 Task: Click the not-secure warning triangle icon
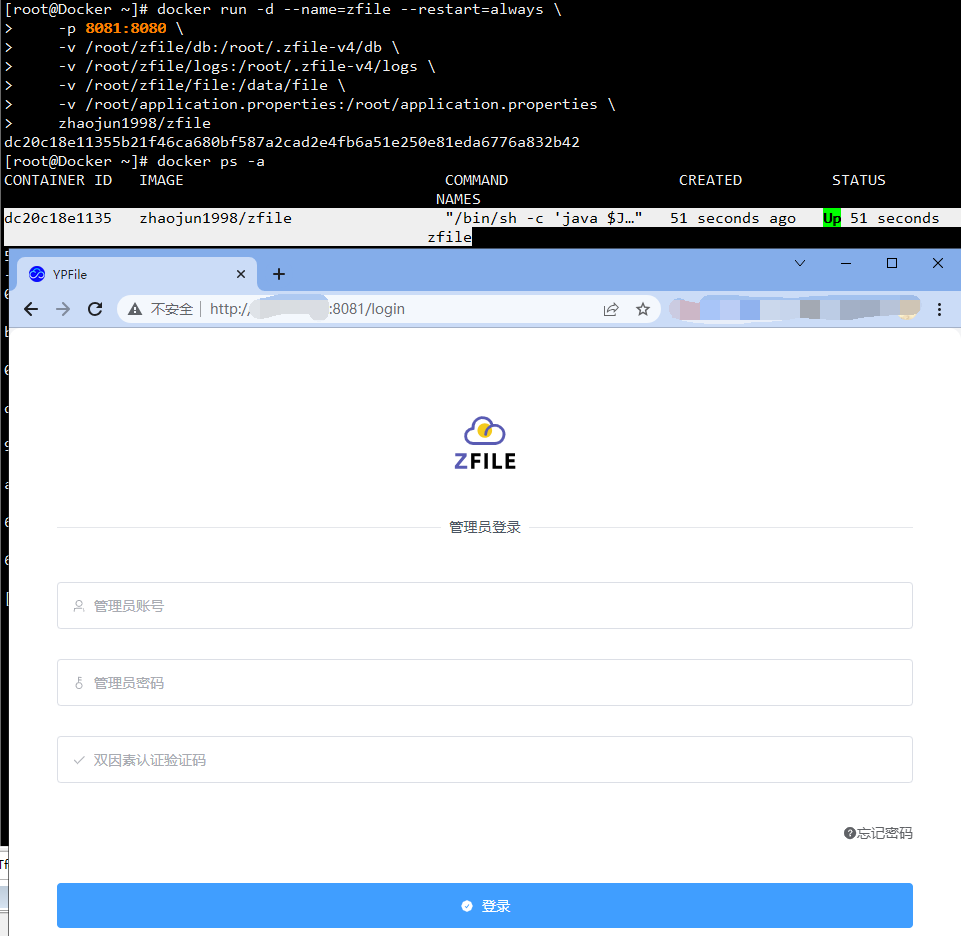pos(135,309)
